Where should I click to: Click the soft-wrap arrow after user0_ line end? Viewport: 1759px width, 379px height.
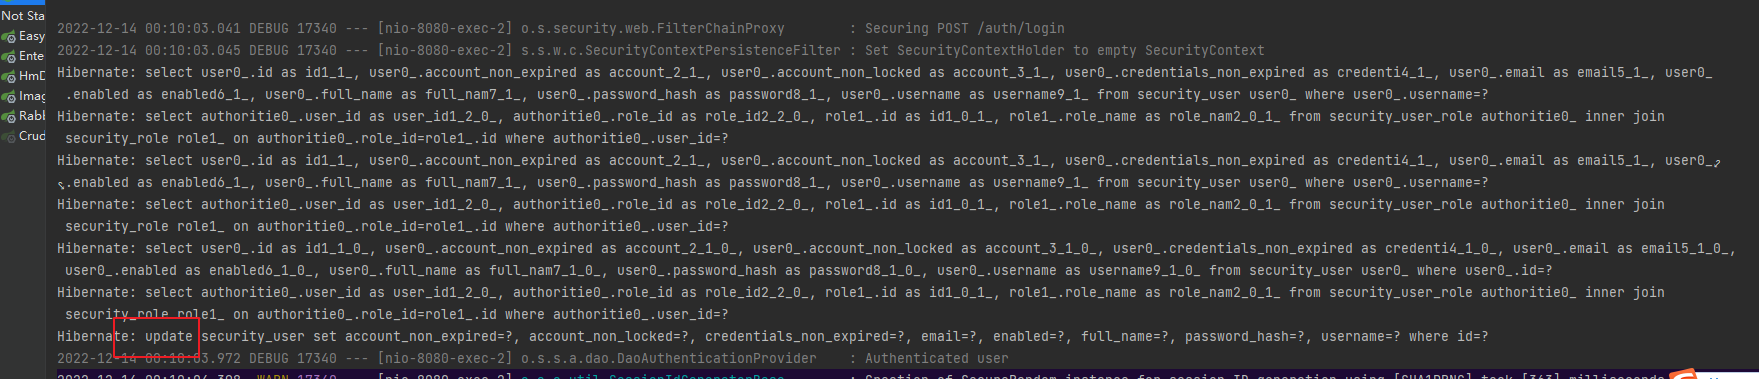coord(1717,161)
